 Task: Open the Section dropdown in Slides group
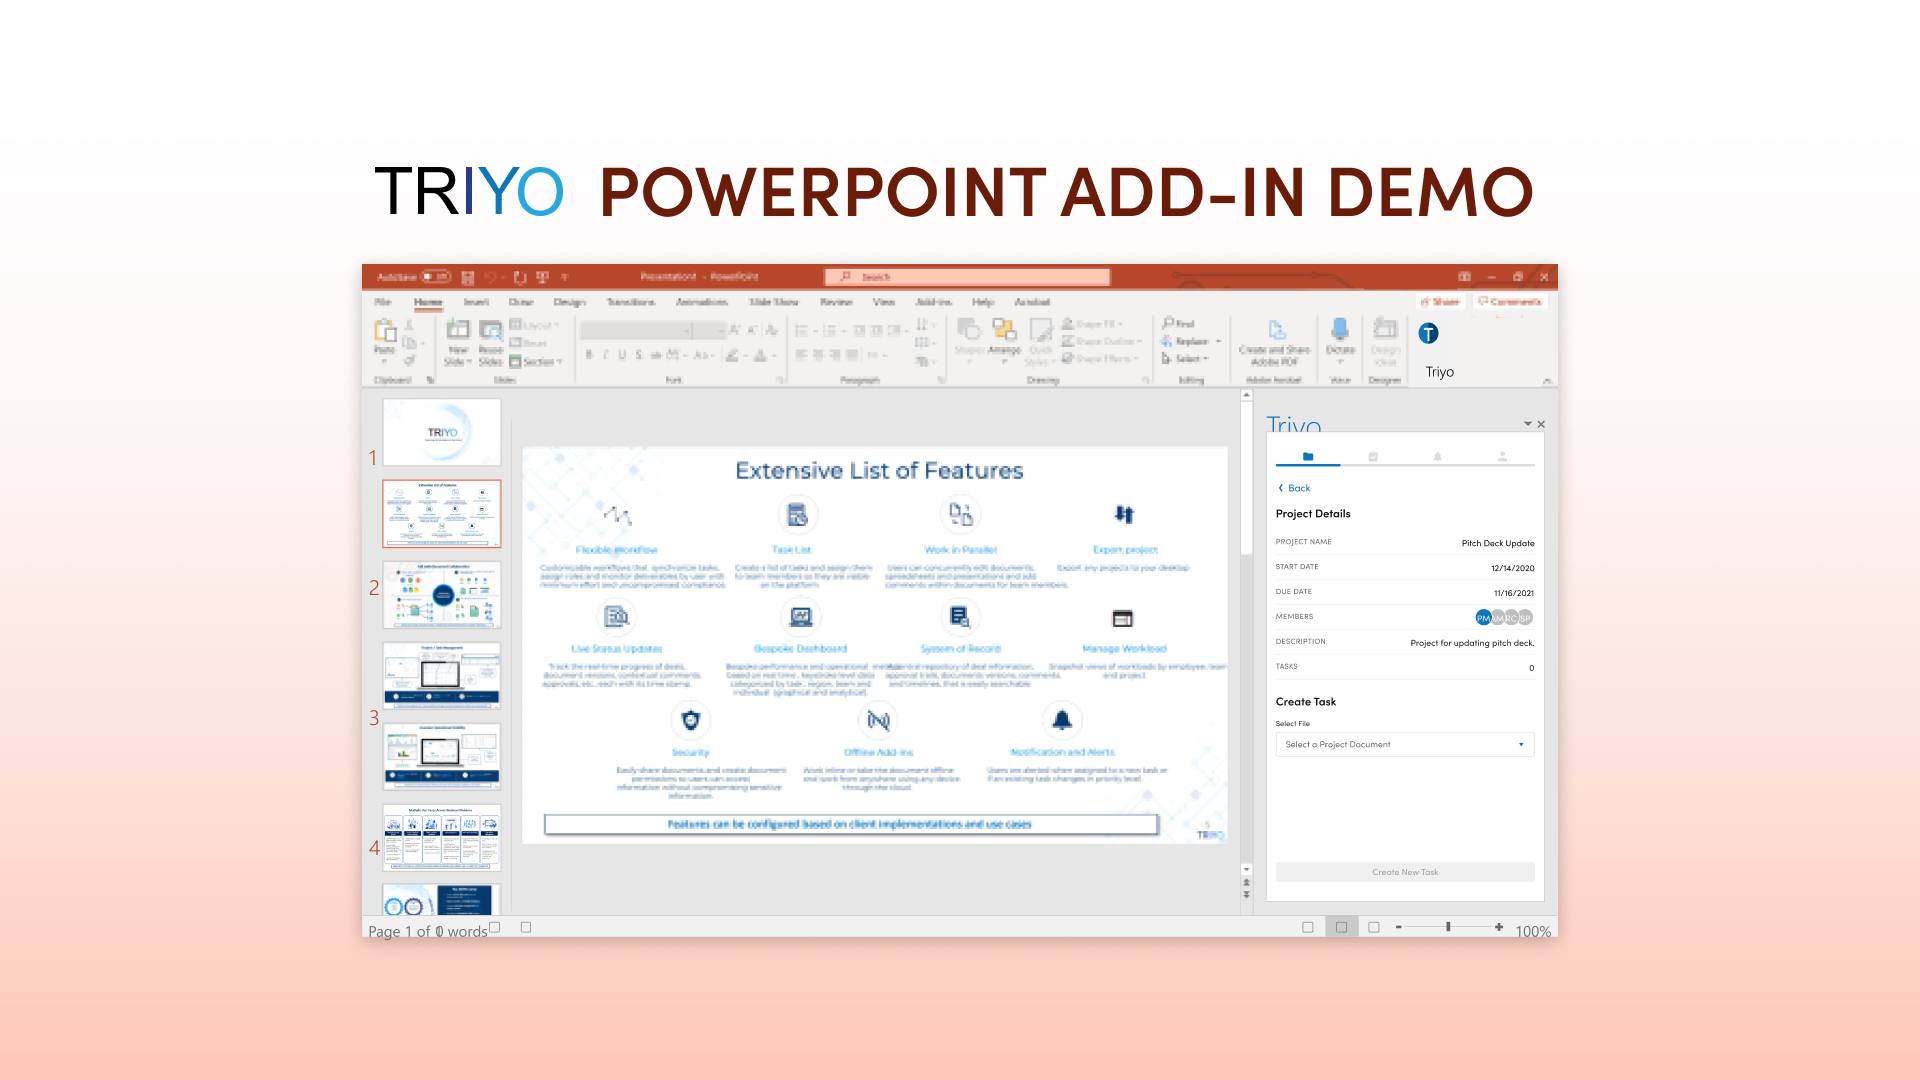536,362
